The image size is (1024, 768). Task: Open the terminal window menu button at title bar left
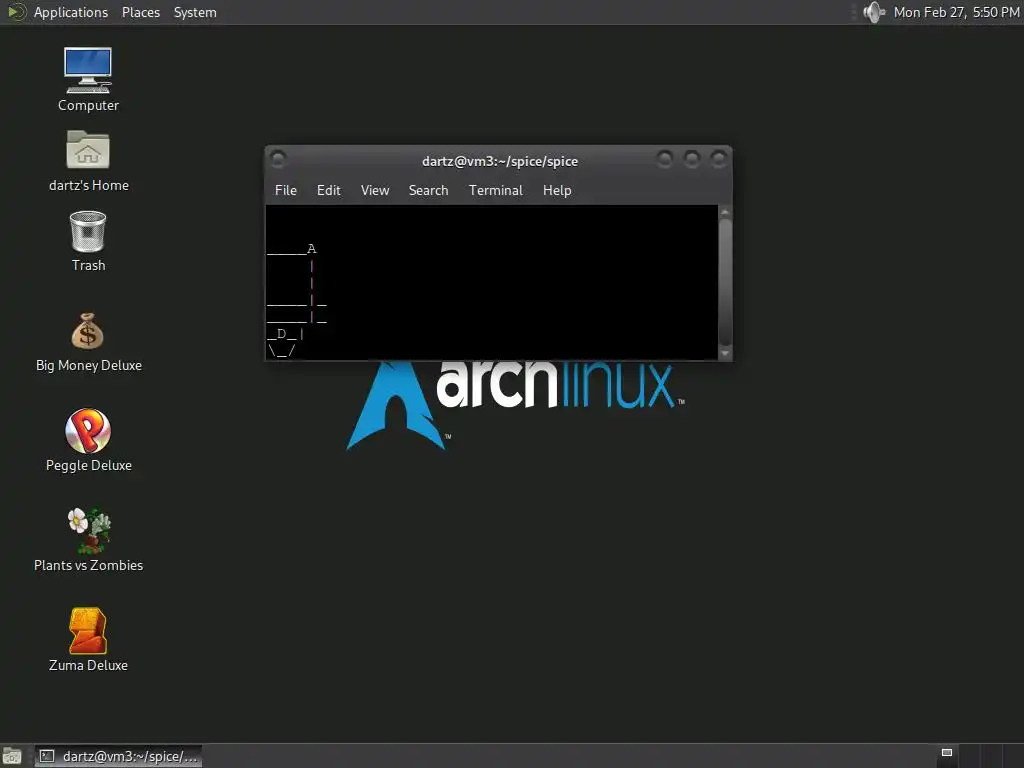[x=278, y=159]
